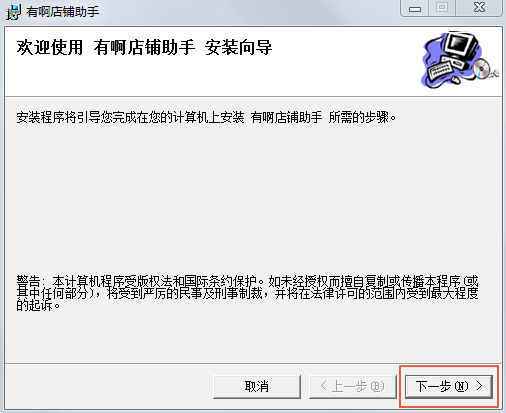
Task: Click the installer icon in the title bar
Action: [13, 12]
